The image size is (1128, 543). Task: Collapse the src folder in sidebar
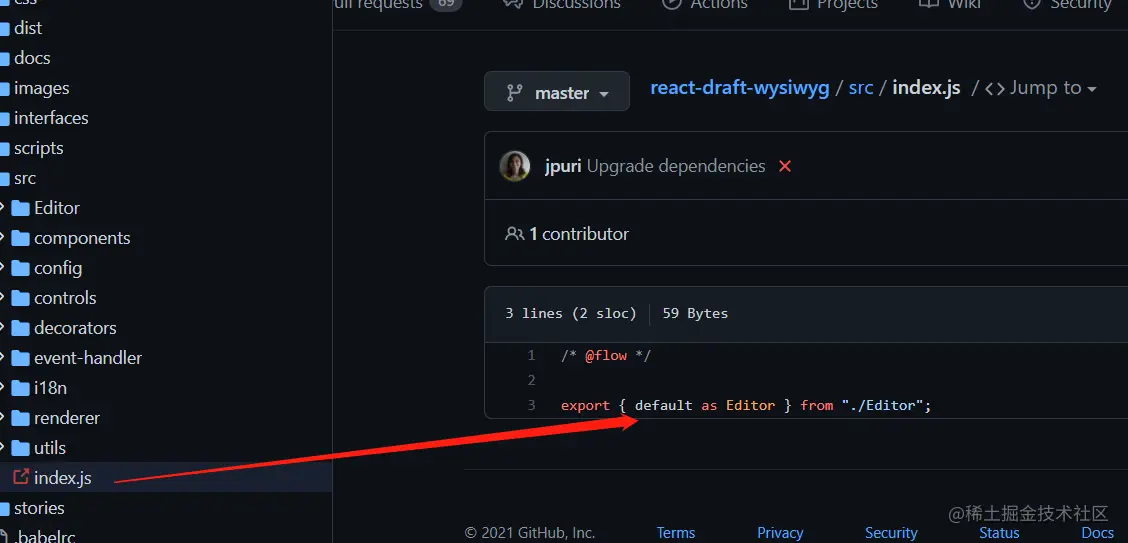(24, 178)
